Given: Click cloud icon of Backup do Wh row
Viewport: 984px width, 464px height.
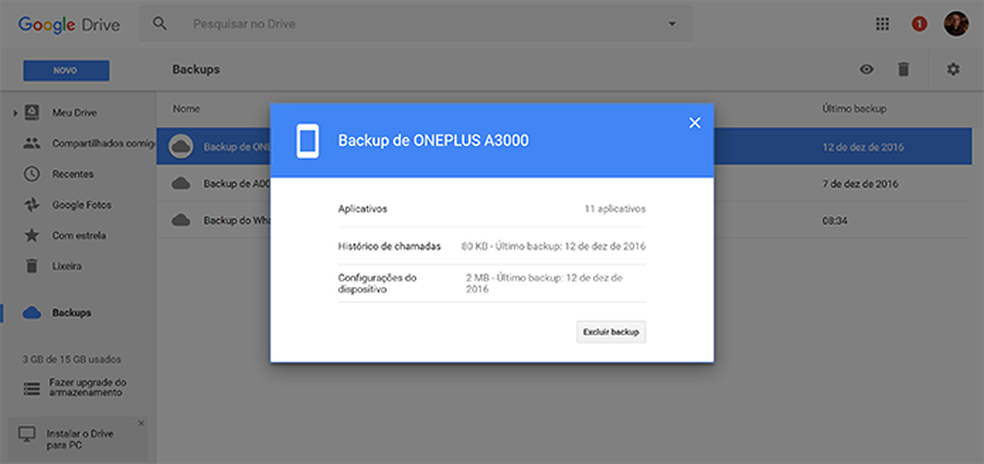Looking at the screenshot, I should (x=181, y=220).
